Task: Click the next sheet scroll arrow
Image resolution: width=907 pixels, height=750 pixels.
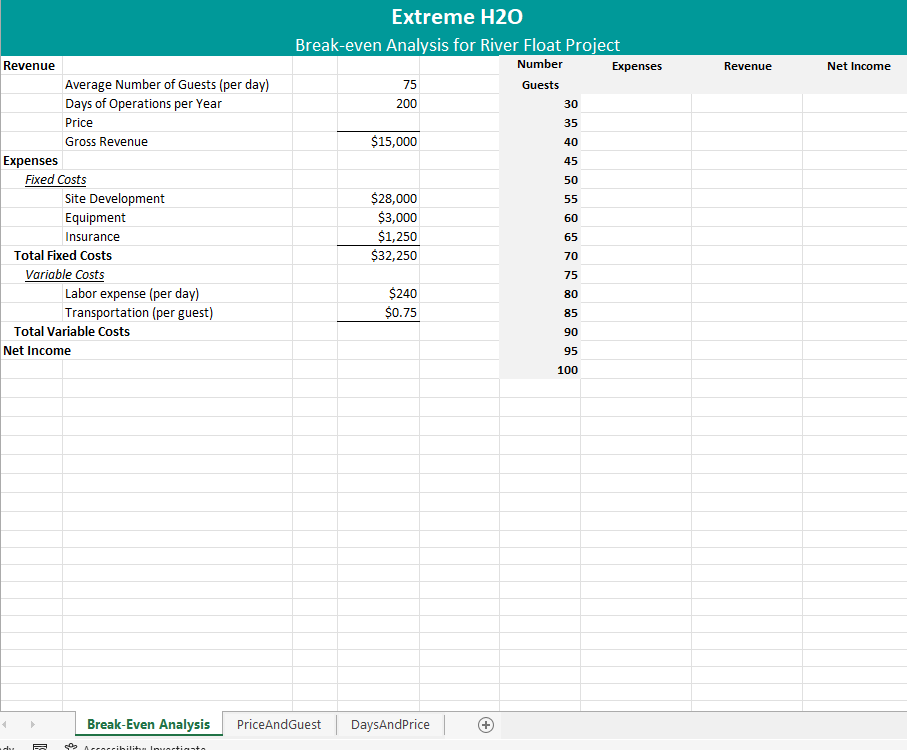Action: pos(33,725)
